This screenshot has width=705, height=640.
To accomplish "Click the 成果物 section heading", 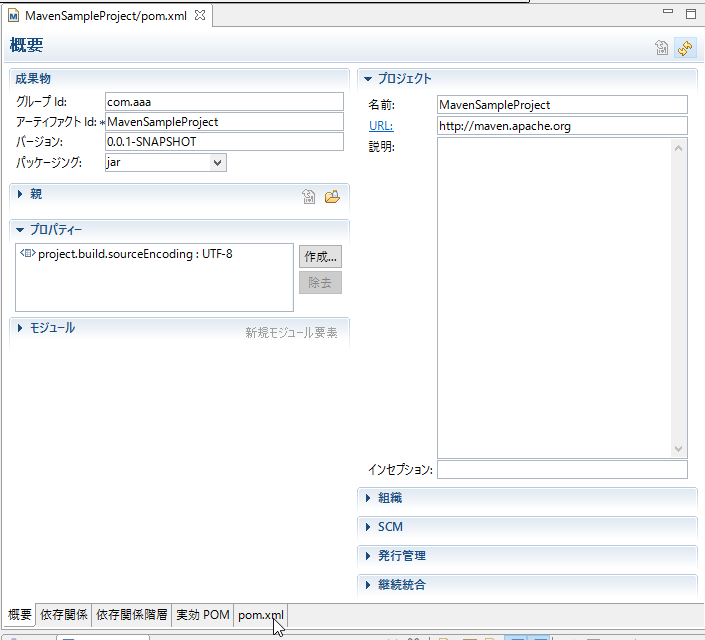I will point(33,79).
